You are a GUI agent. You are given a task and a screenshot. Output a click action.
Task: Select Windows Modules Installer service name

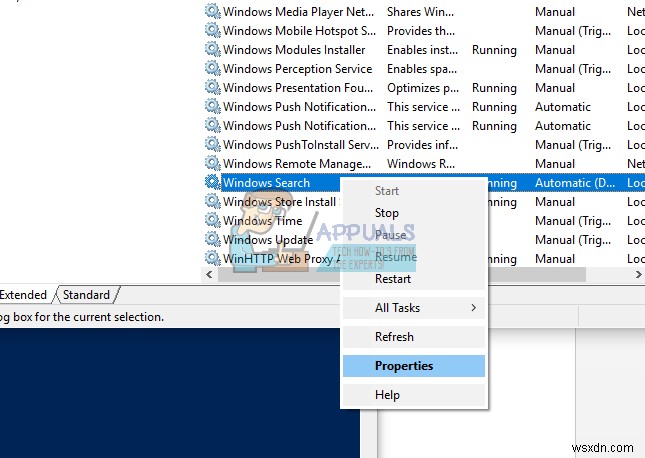click(x=294, y=50)
